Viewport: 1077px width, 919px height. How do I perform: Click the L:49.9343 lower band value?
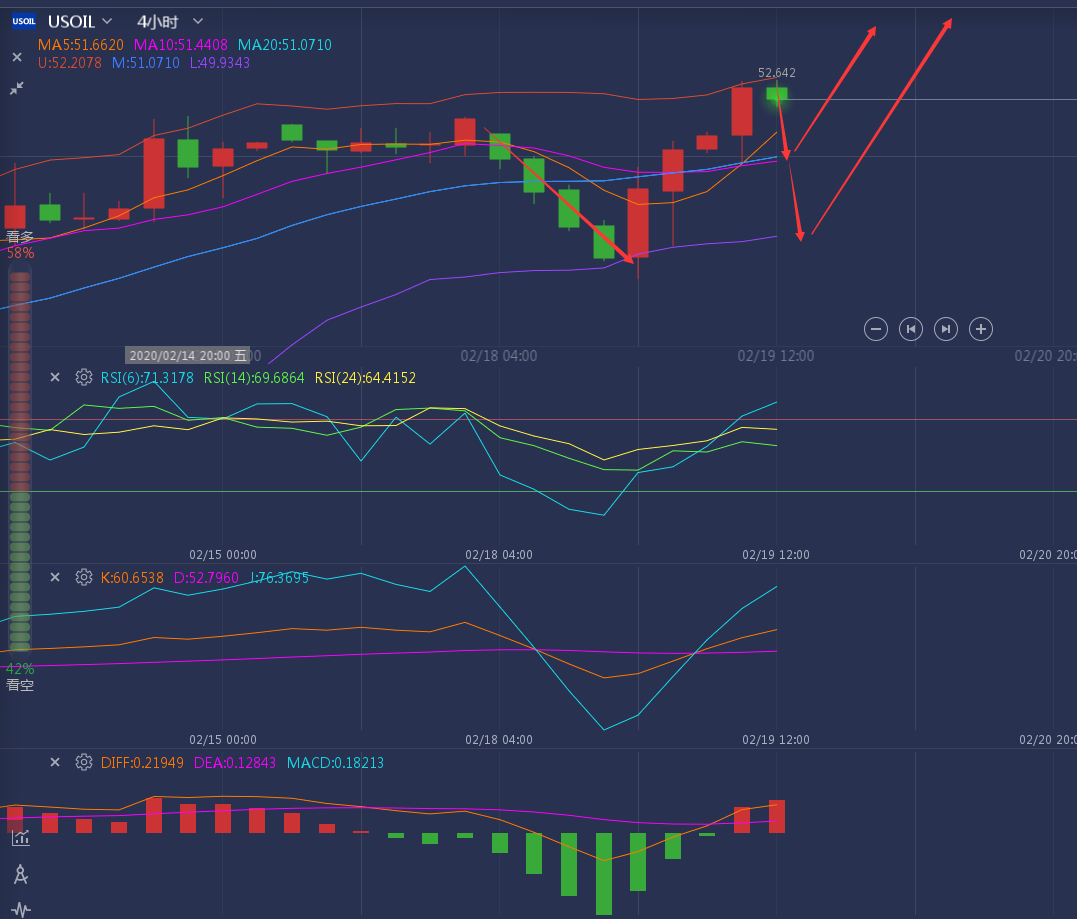[x=220, y=63]
